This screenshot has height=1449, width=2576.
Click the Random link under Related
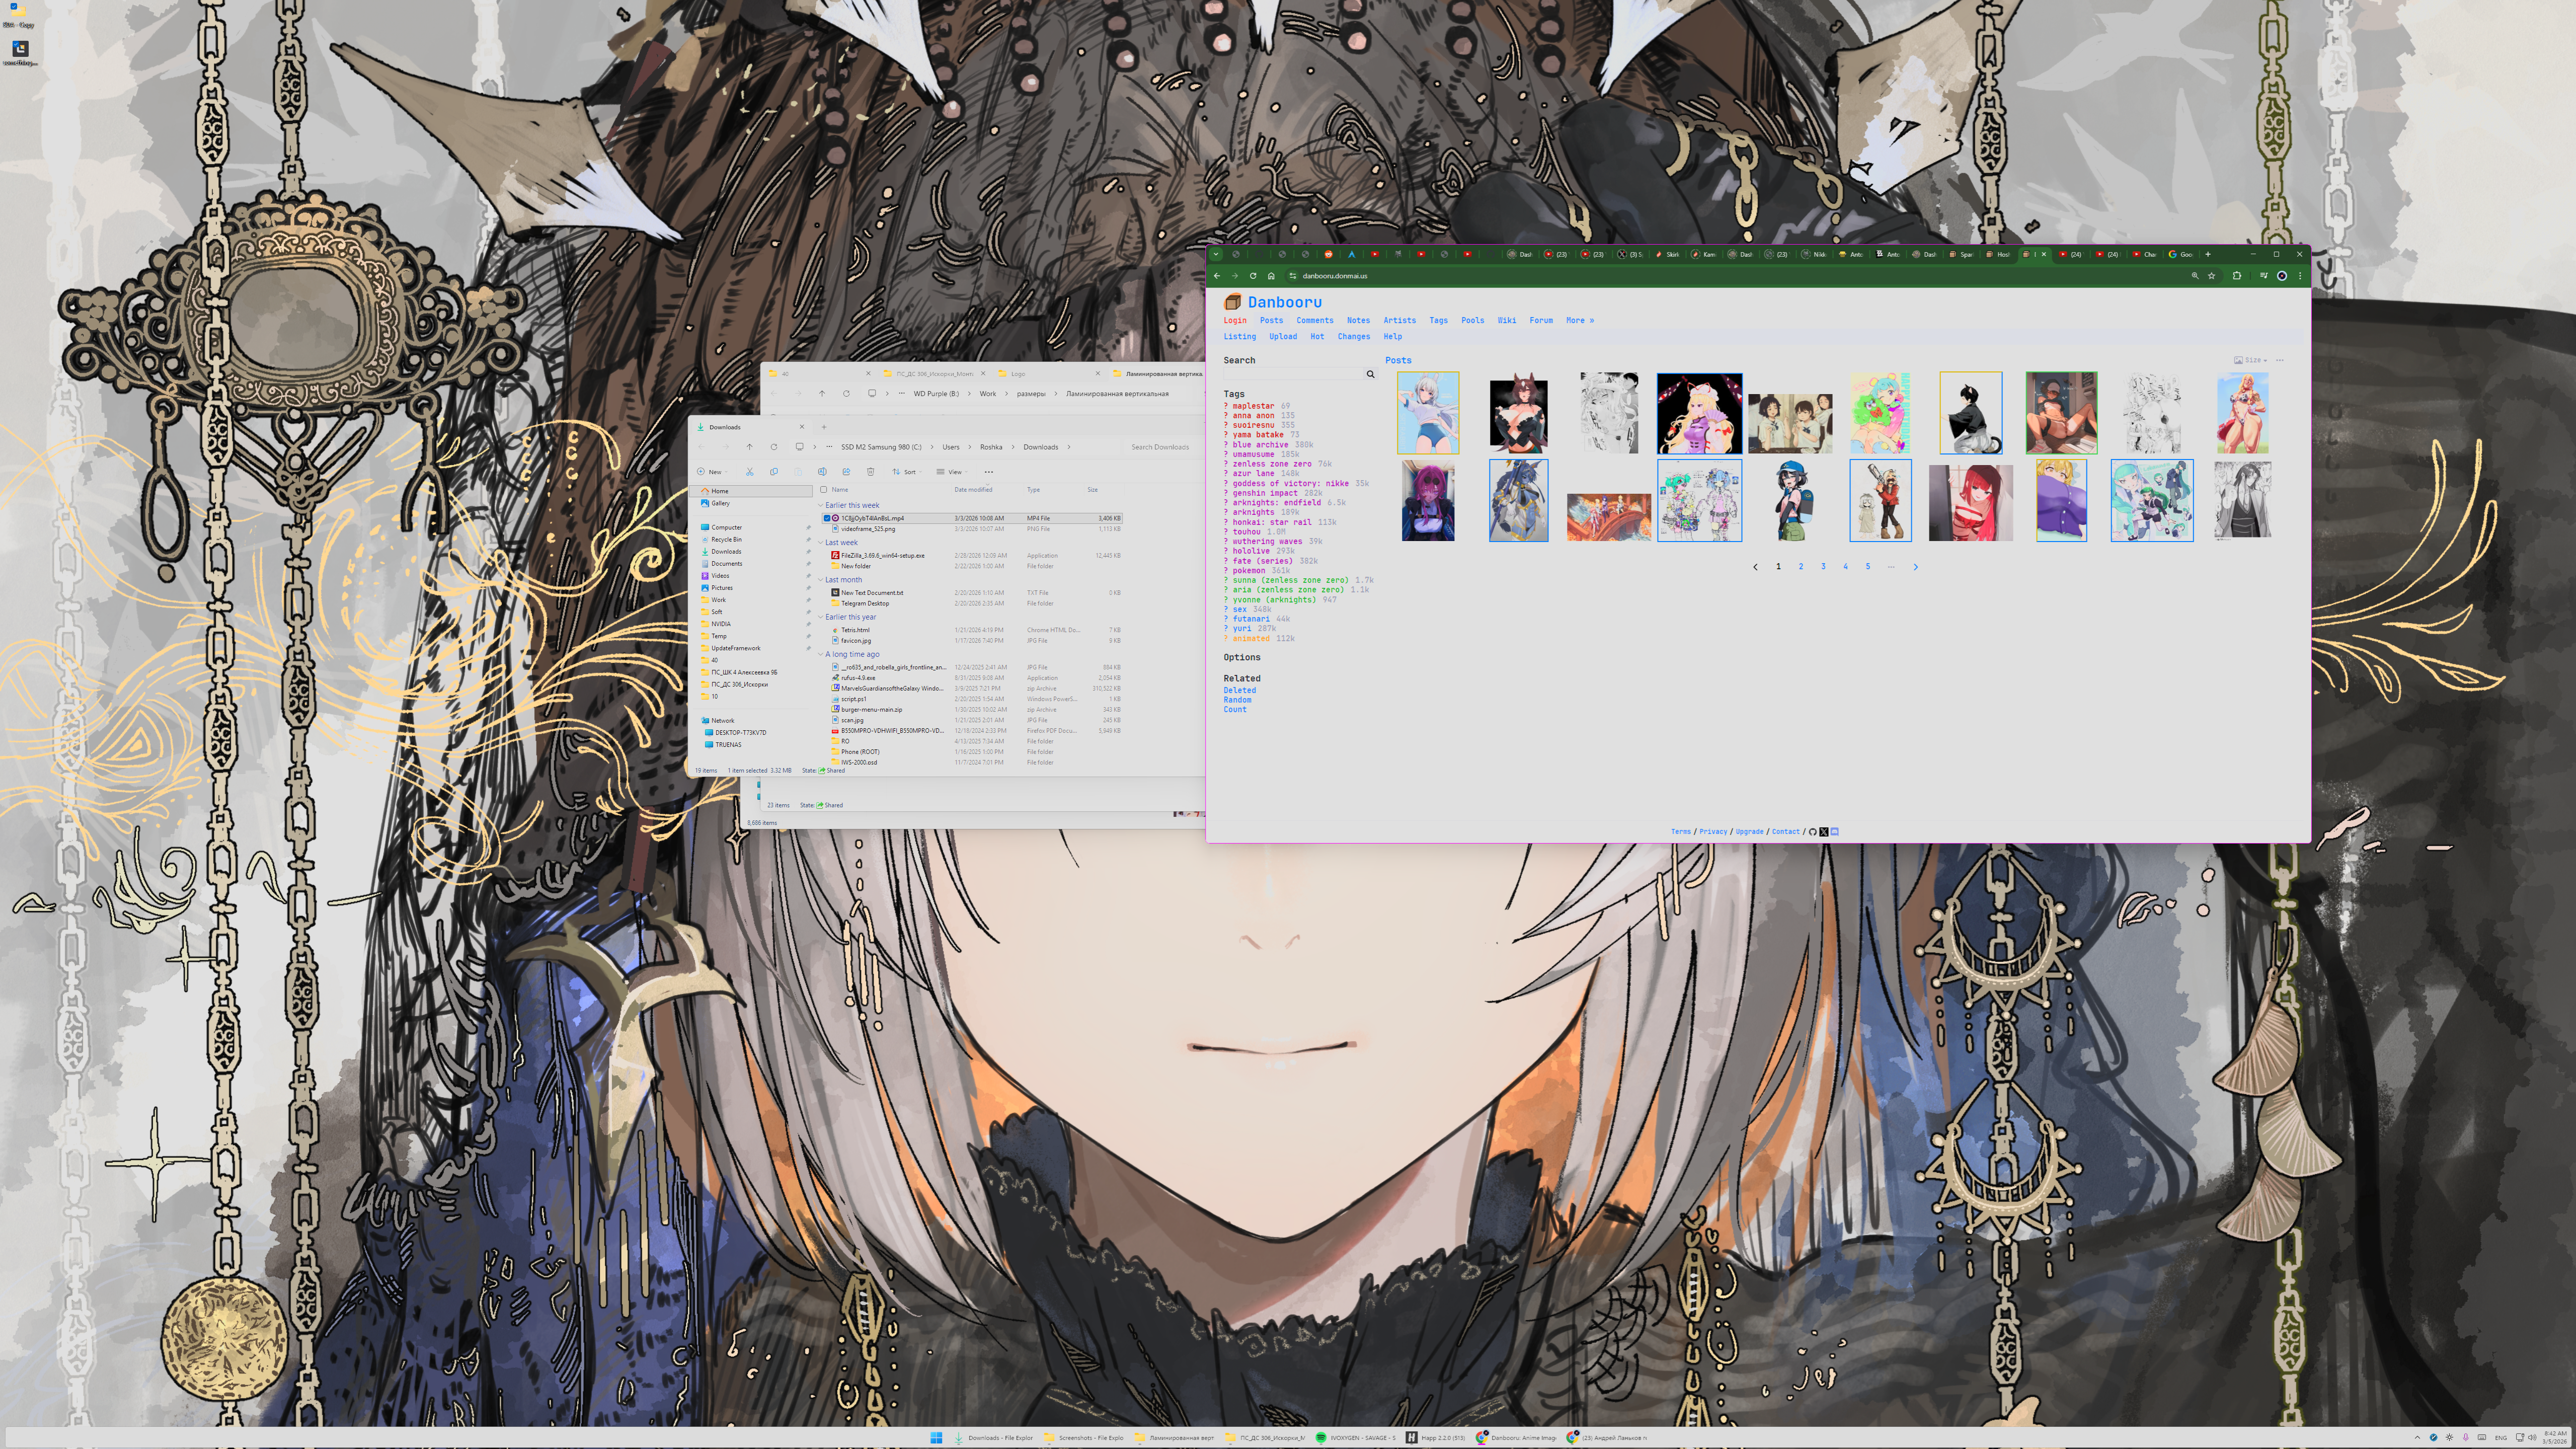(1237, 700)
